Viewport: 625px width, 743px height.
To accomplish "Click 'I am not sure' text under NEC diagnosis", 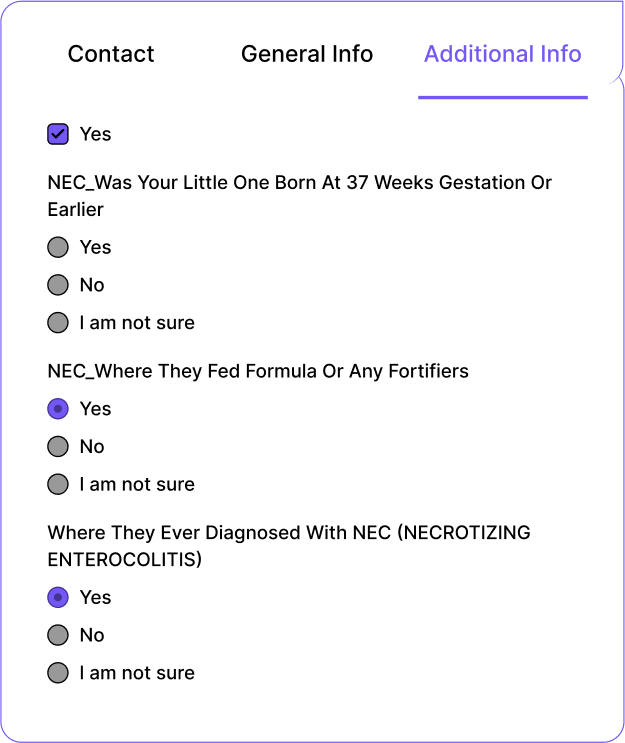I will tap(137, 673).
